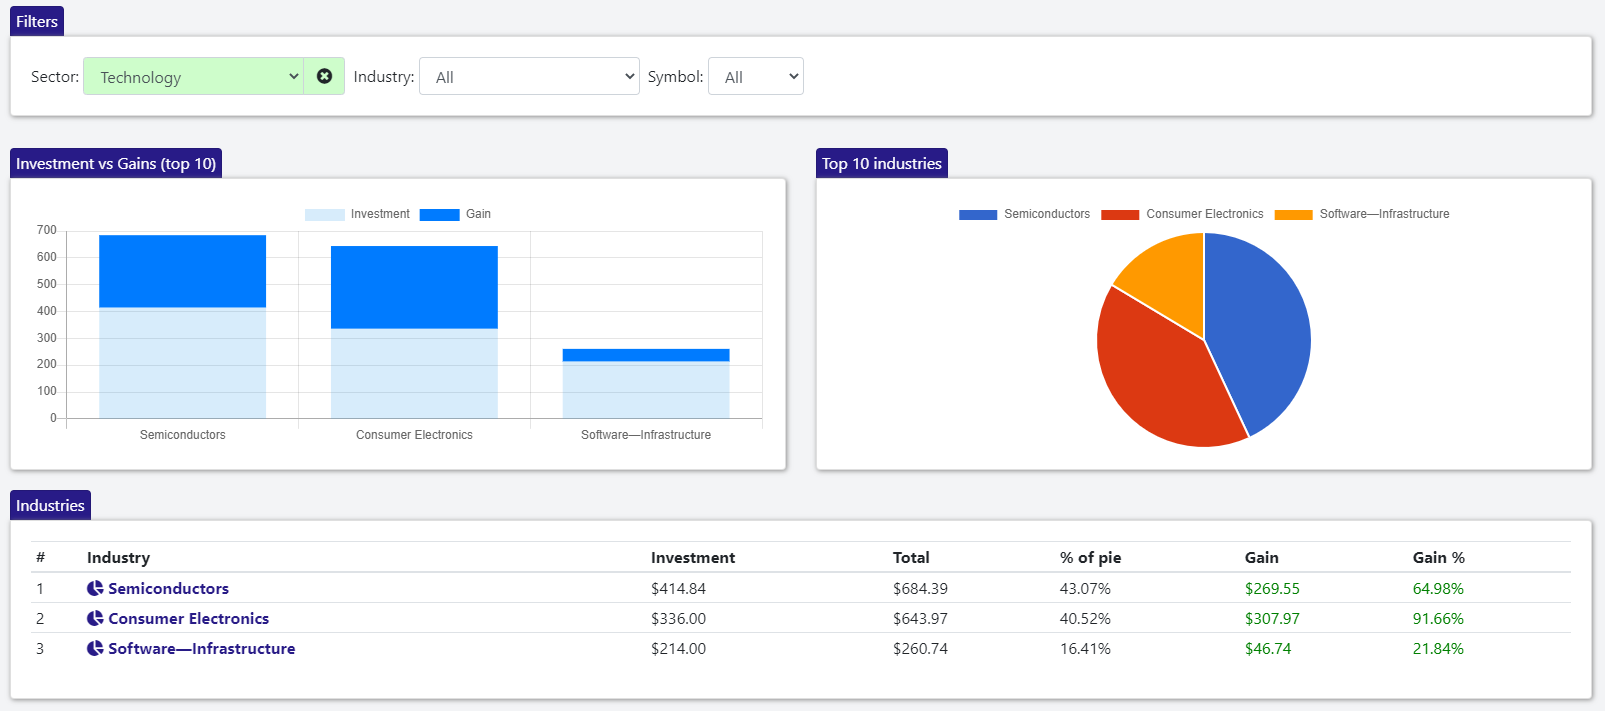
Task: Open the Semiconductors industry link
Action: pos(168,588)
